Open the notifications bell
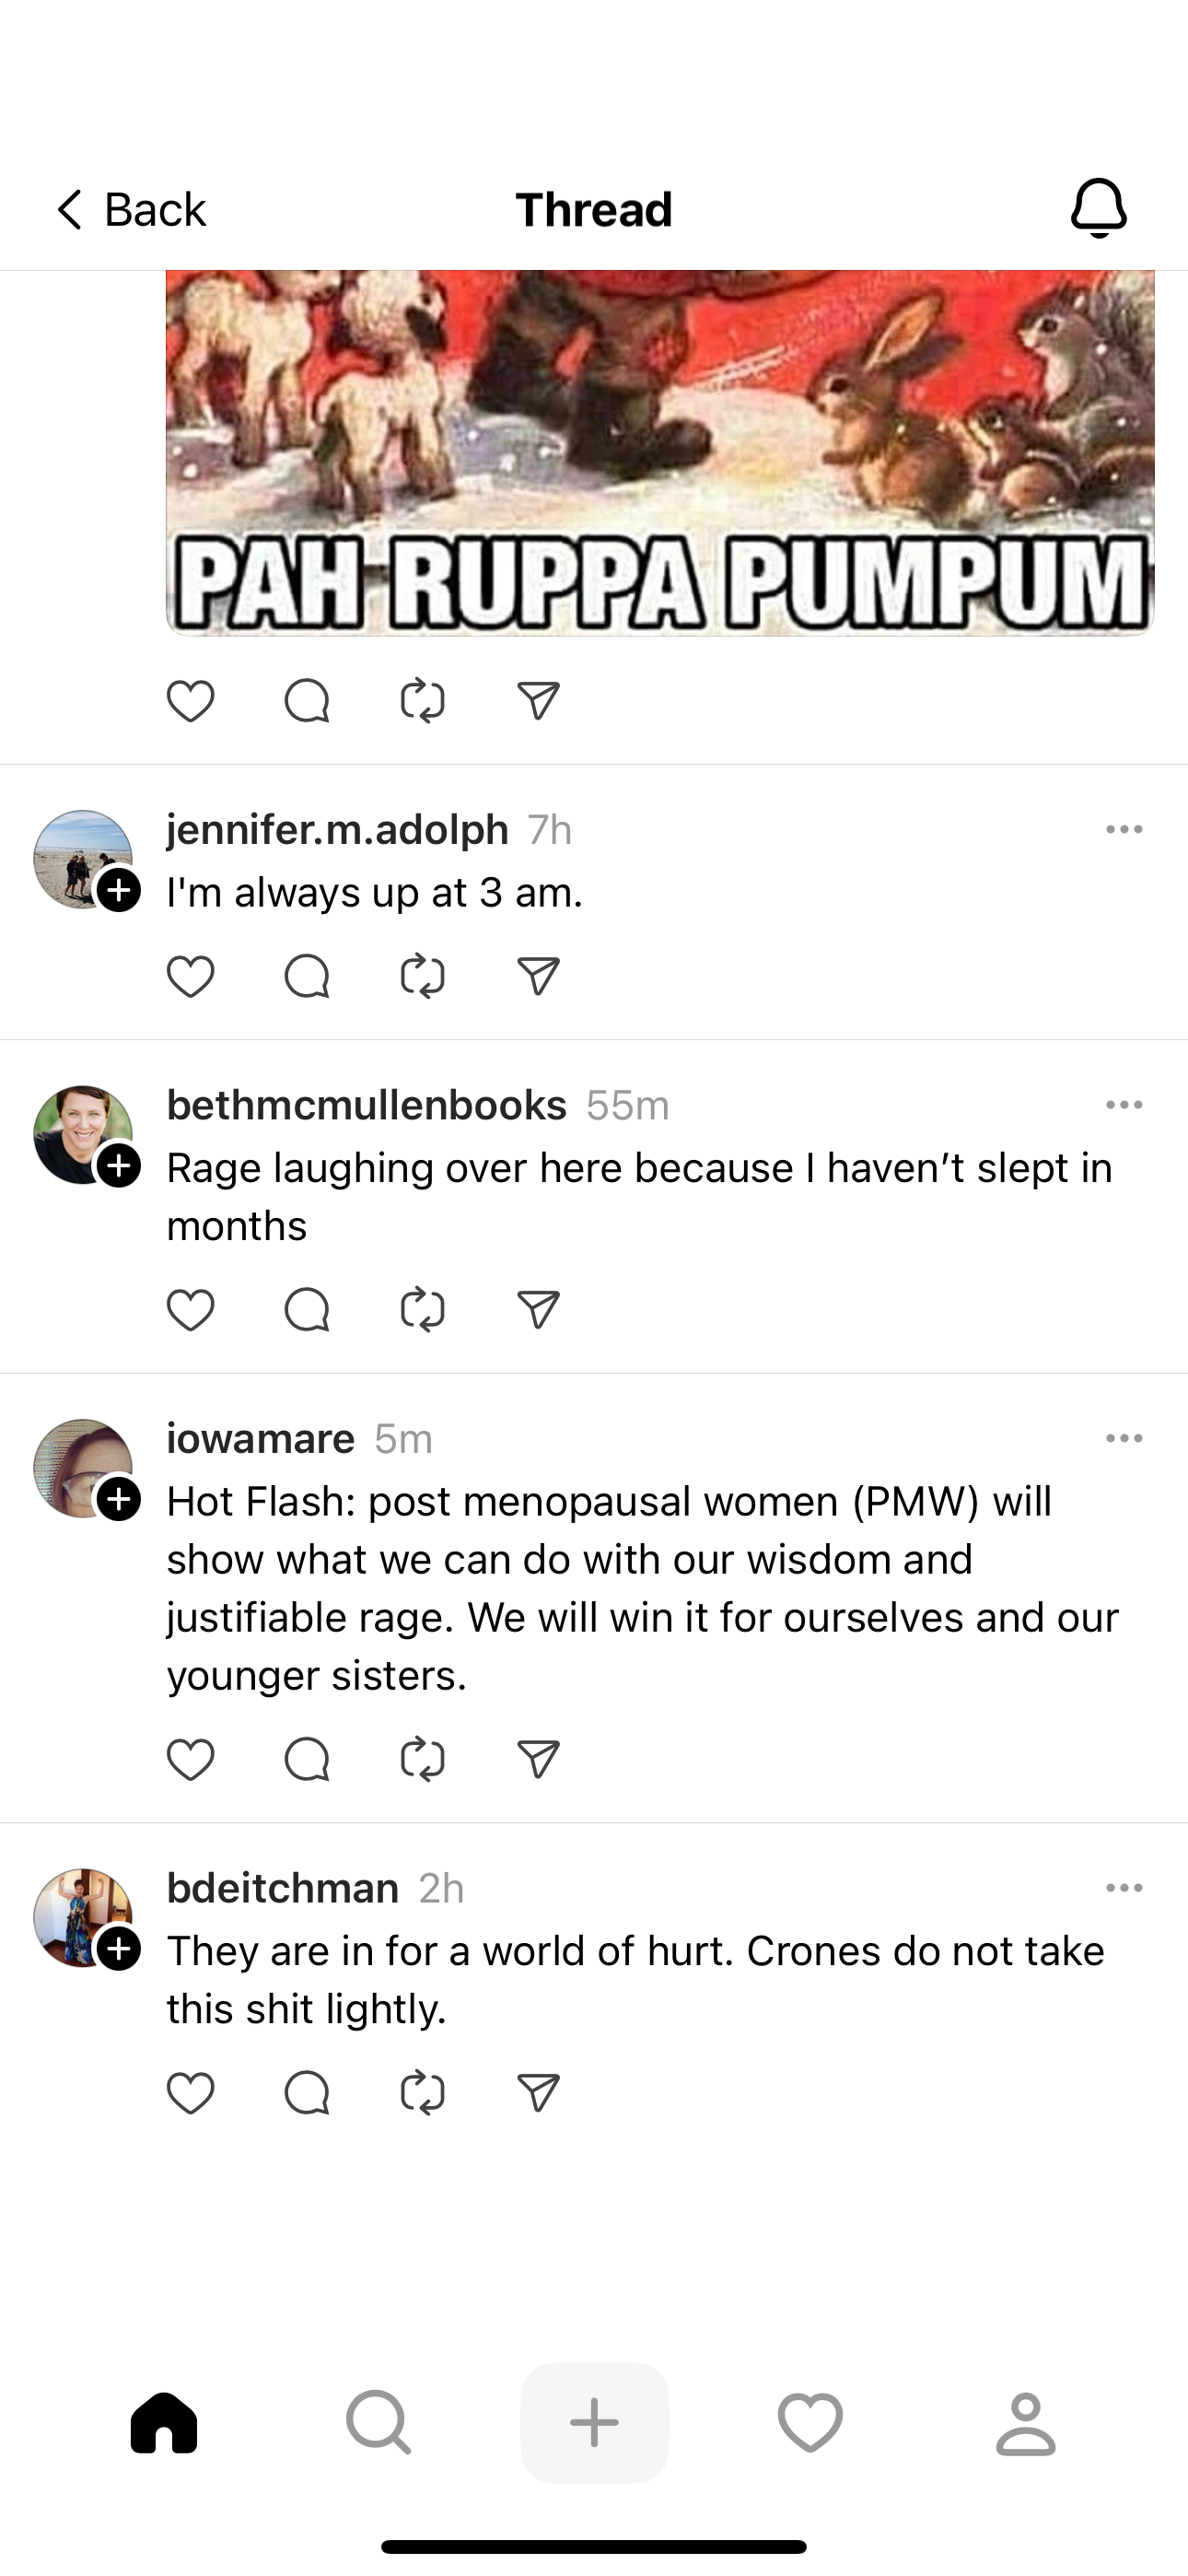 click(1098, 209)
